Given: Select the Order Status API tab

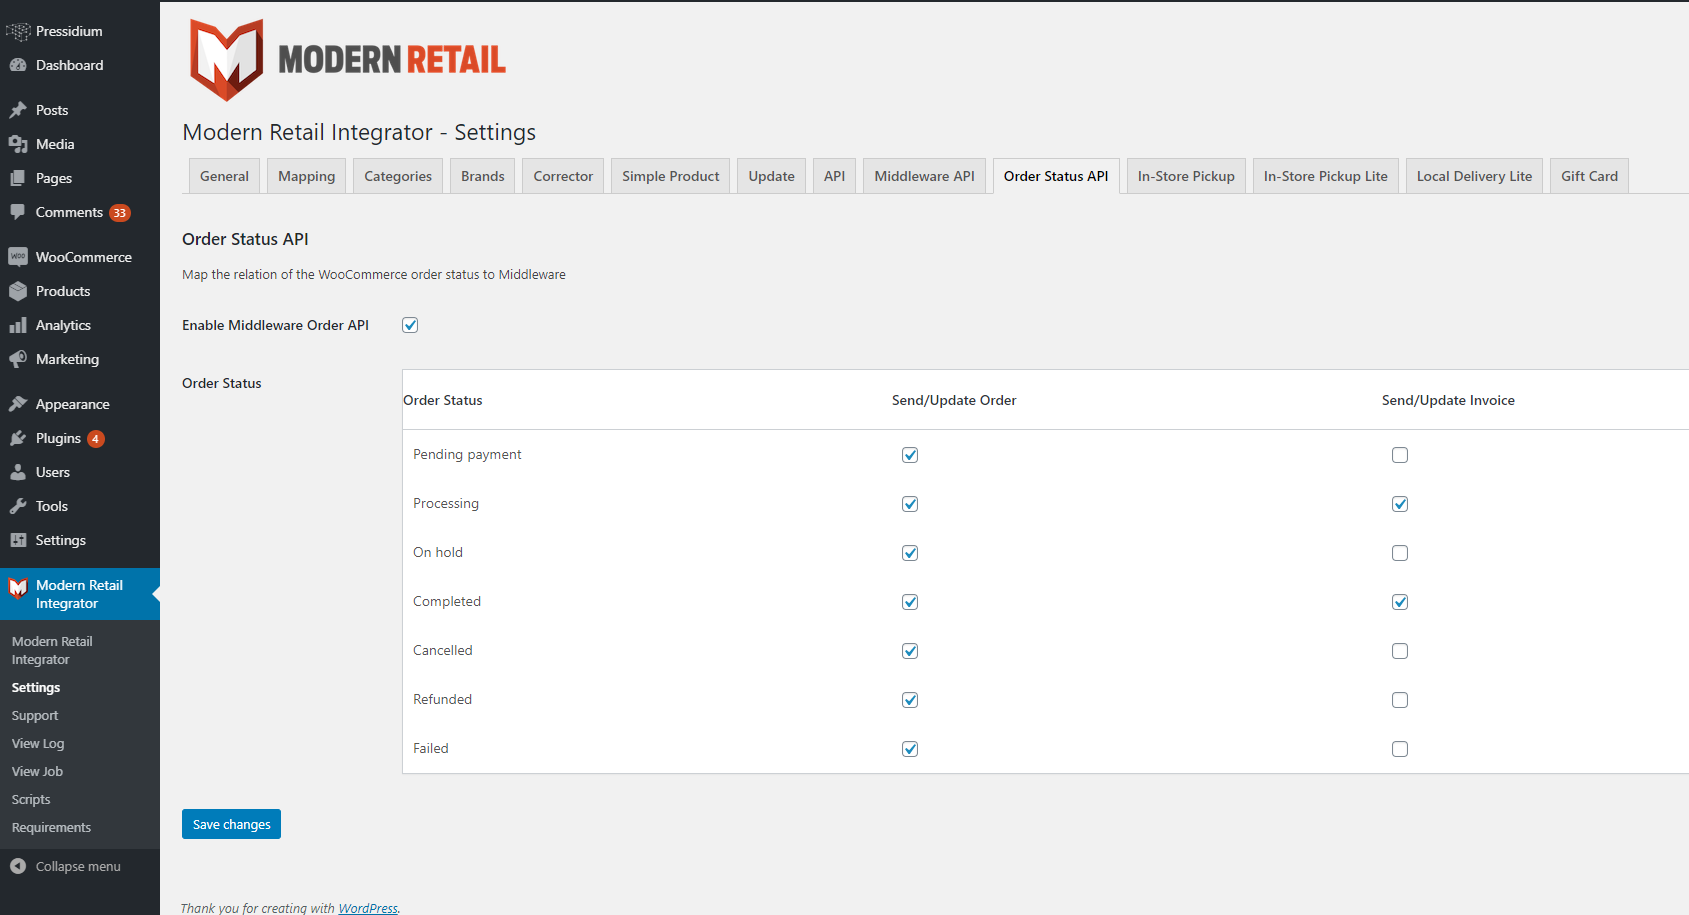Looking at the screenshot, I should (x=1056, y=176).
